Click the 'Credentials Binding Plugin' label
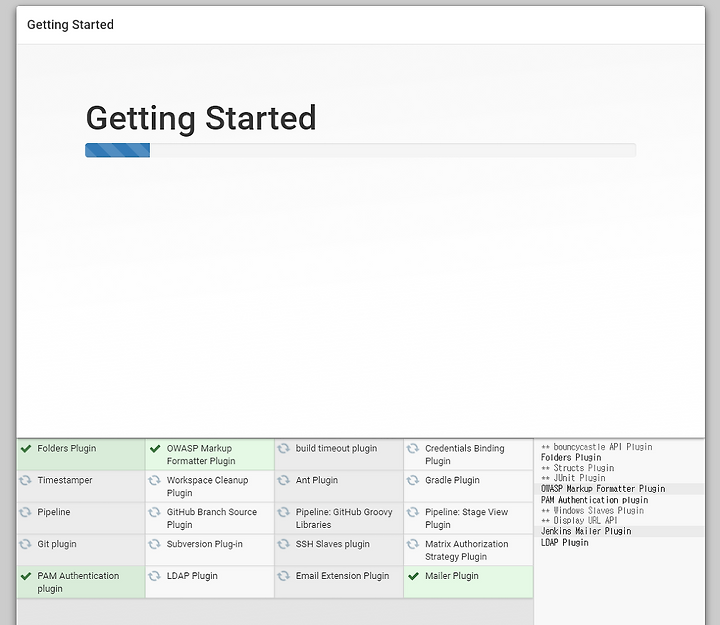The image size is (720, 625). 464,455
